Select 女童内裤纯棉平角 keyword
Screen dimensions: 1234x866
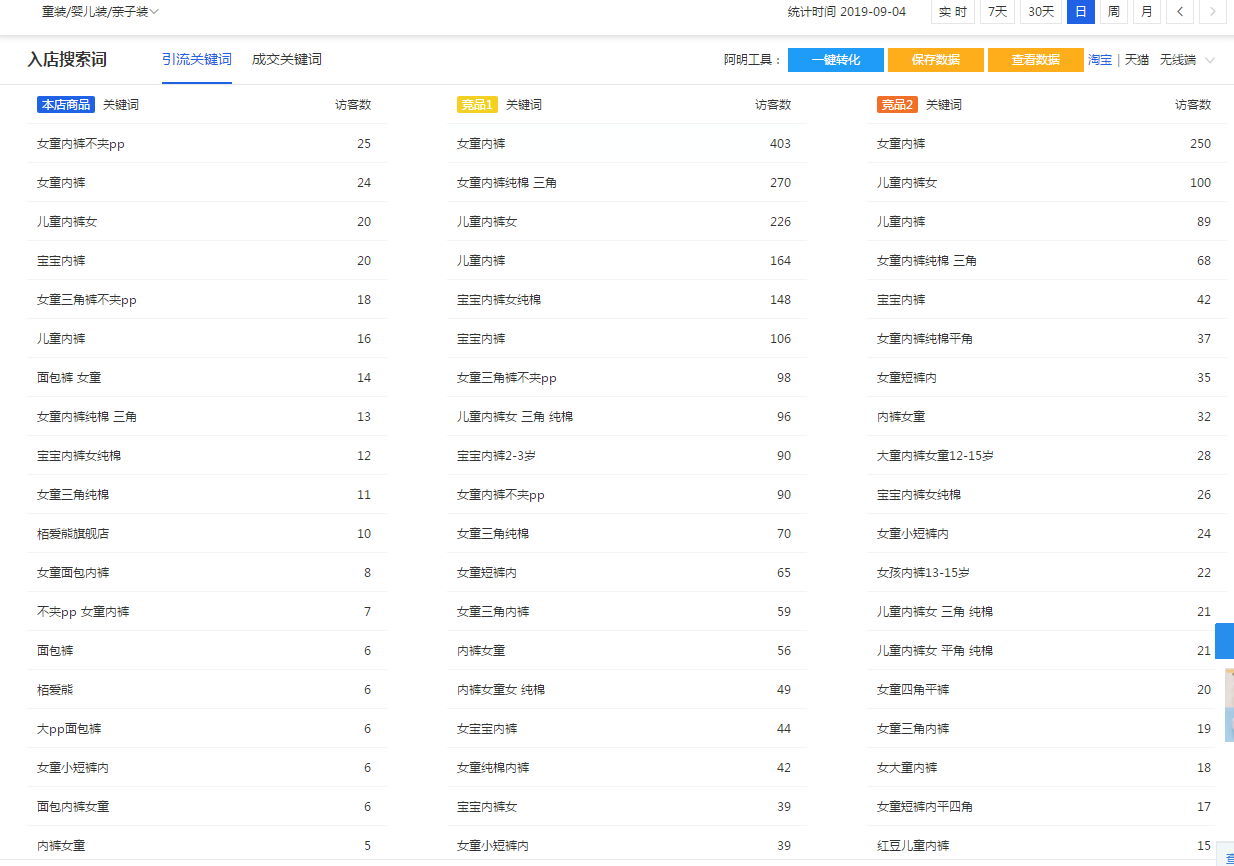click(925, 339)
